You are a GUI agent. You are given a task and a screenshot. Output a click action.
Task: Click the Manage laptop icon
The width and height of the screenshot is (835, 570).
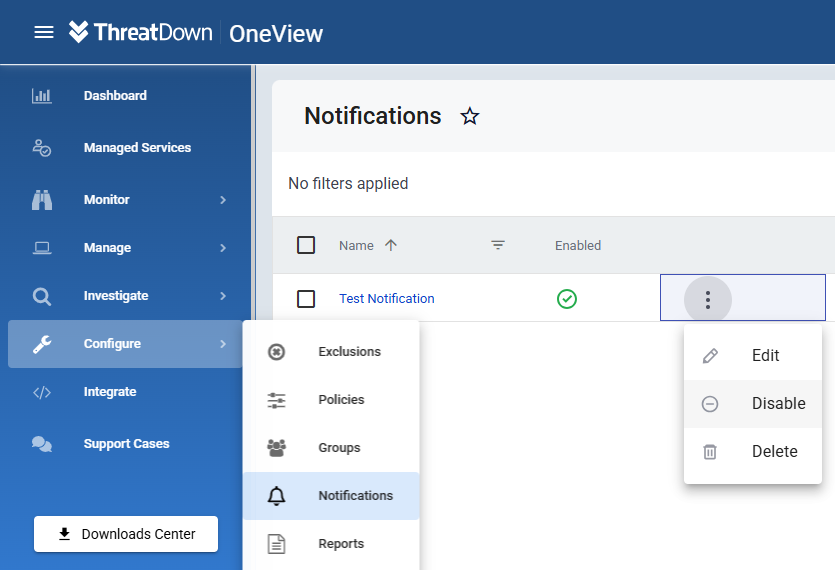[42, 248]
